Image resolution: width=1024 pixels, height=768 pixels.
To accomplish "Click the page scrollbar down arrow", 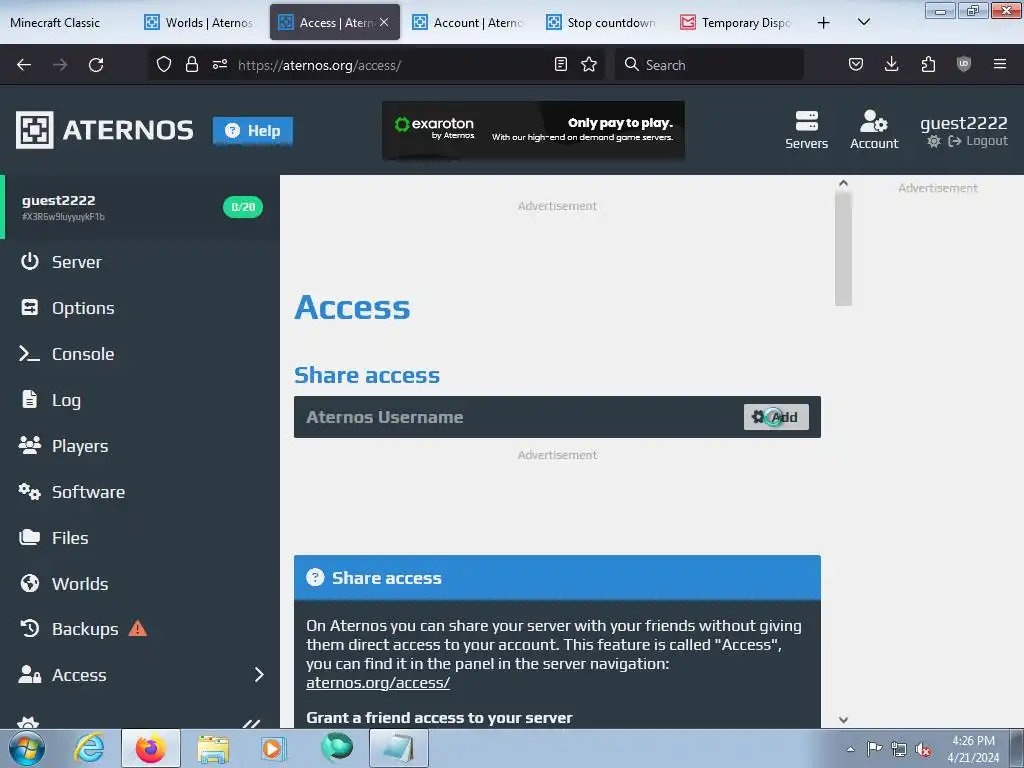I will click(843, 720).
